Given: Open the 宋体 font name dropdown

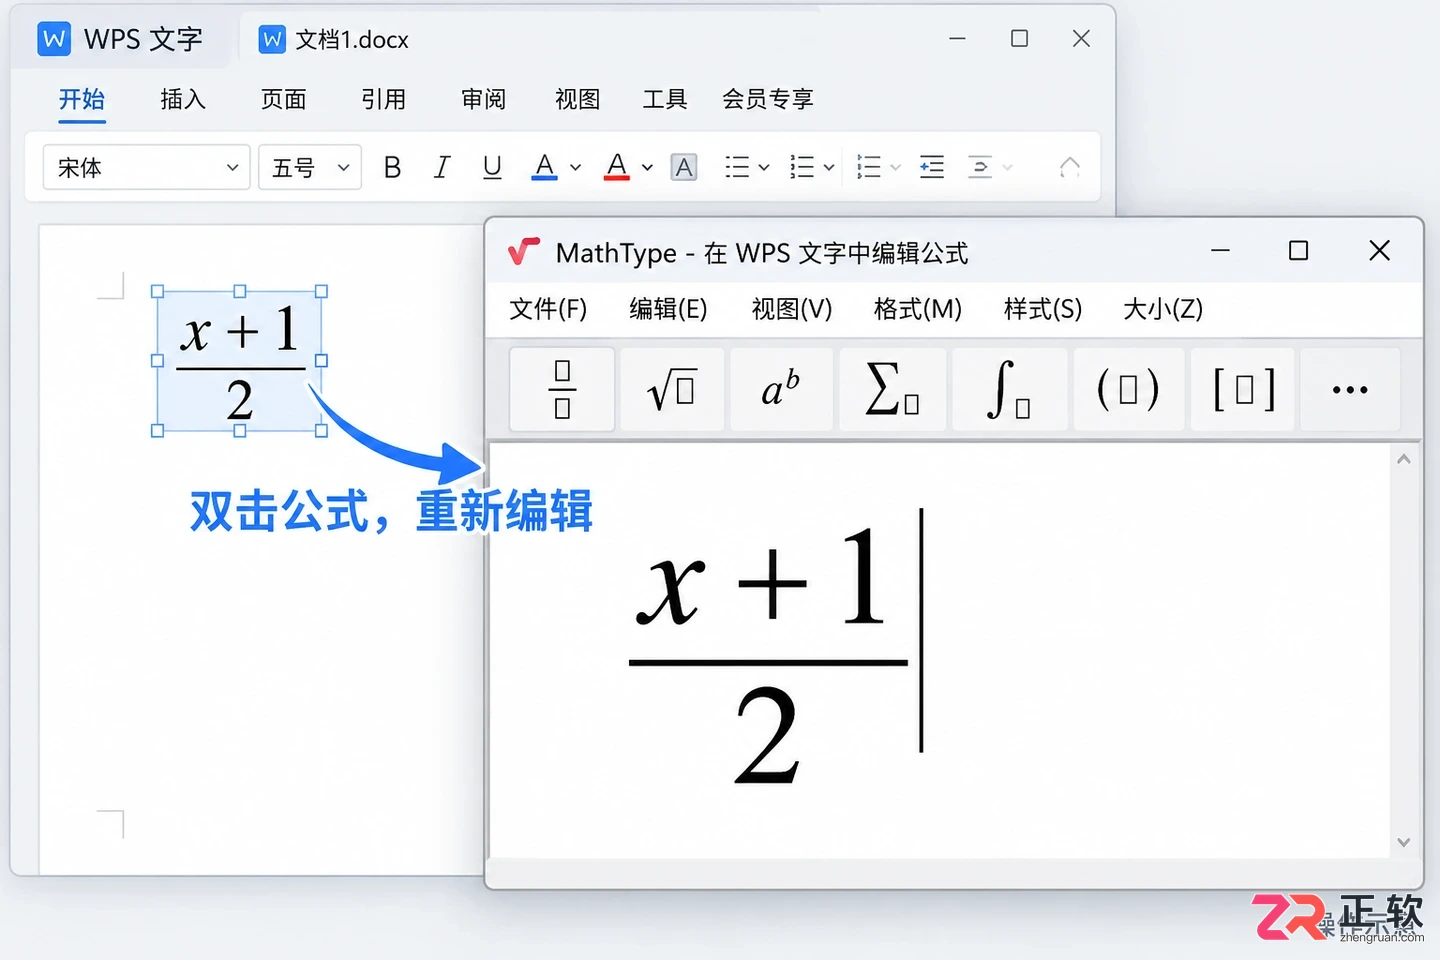Looking at the screenshot, I should (146, 167).
